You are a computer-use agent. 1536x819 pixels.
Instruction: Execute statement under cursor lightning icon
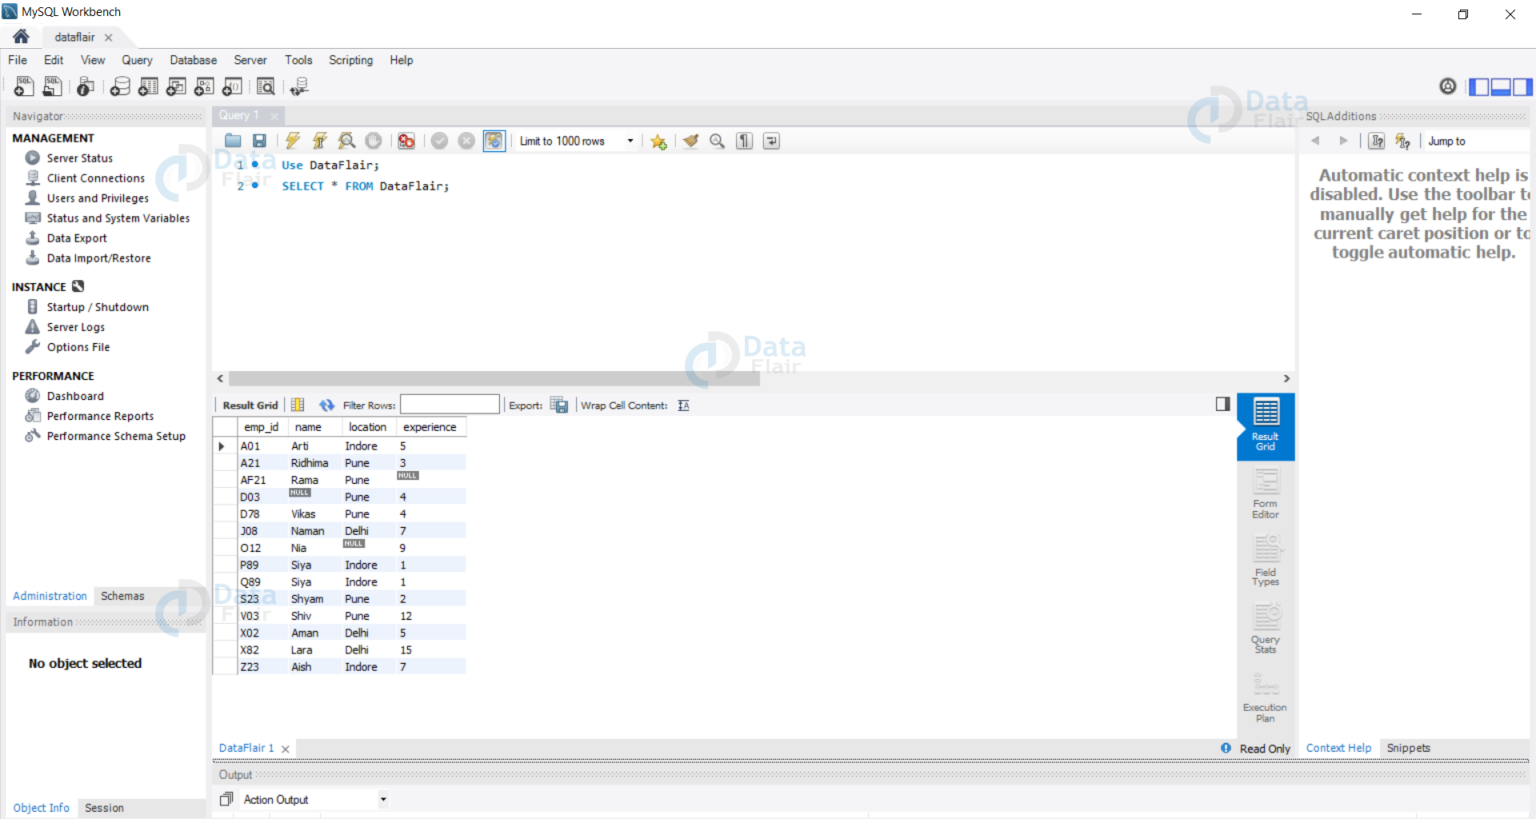point(319,141)
